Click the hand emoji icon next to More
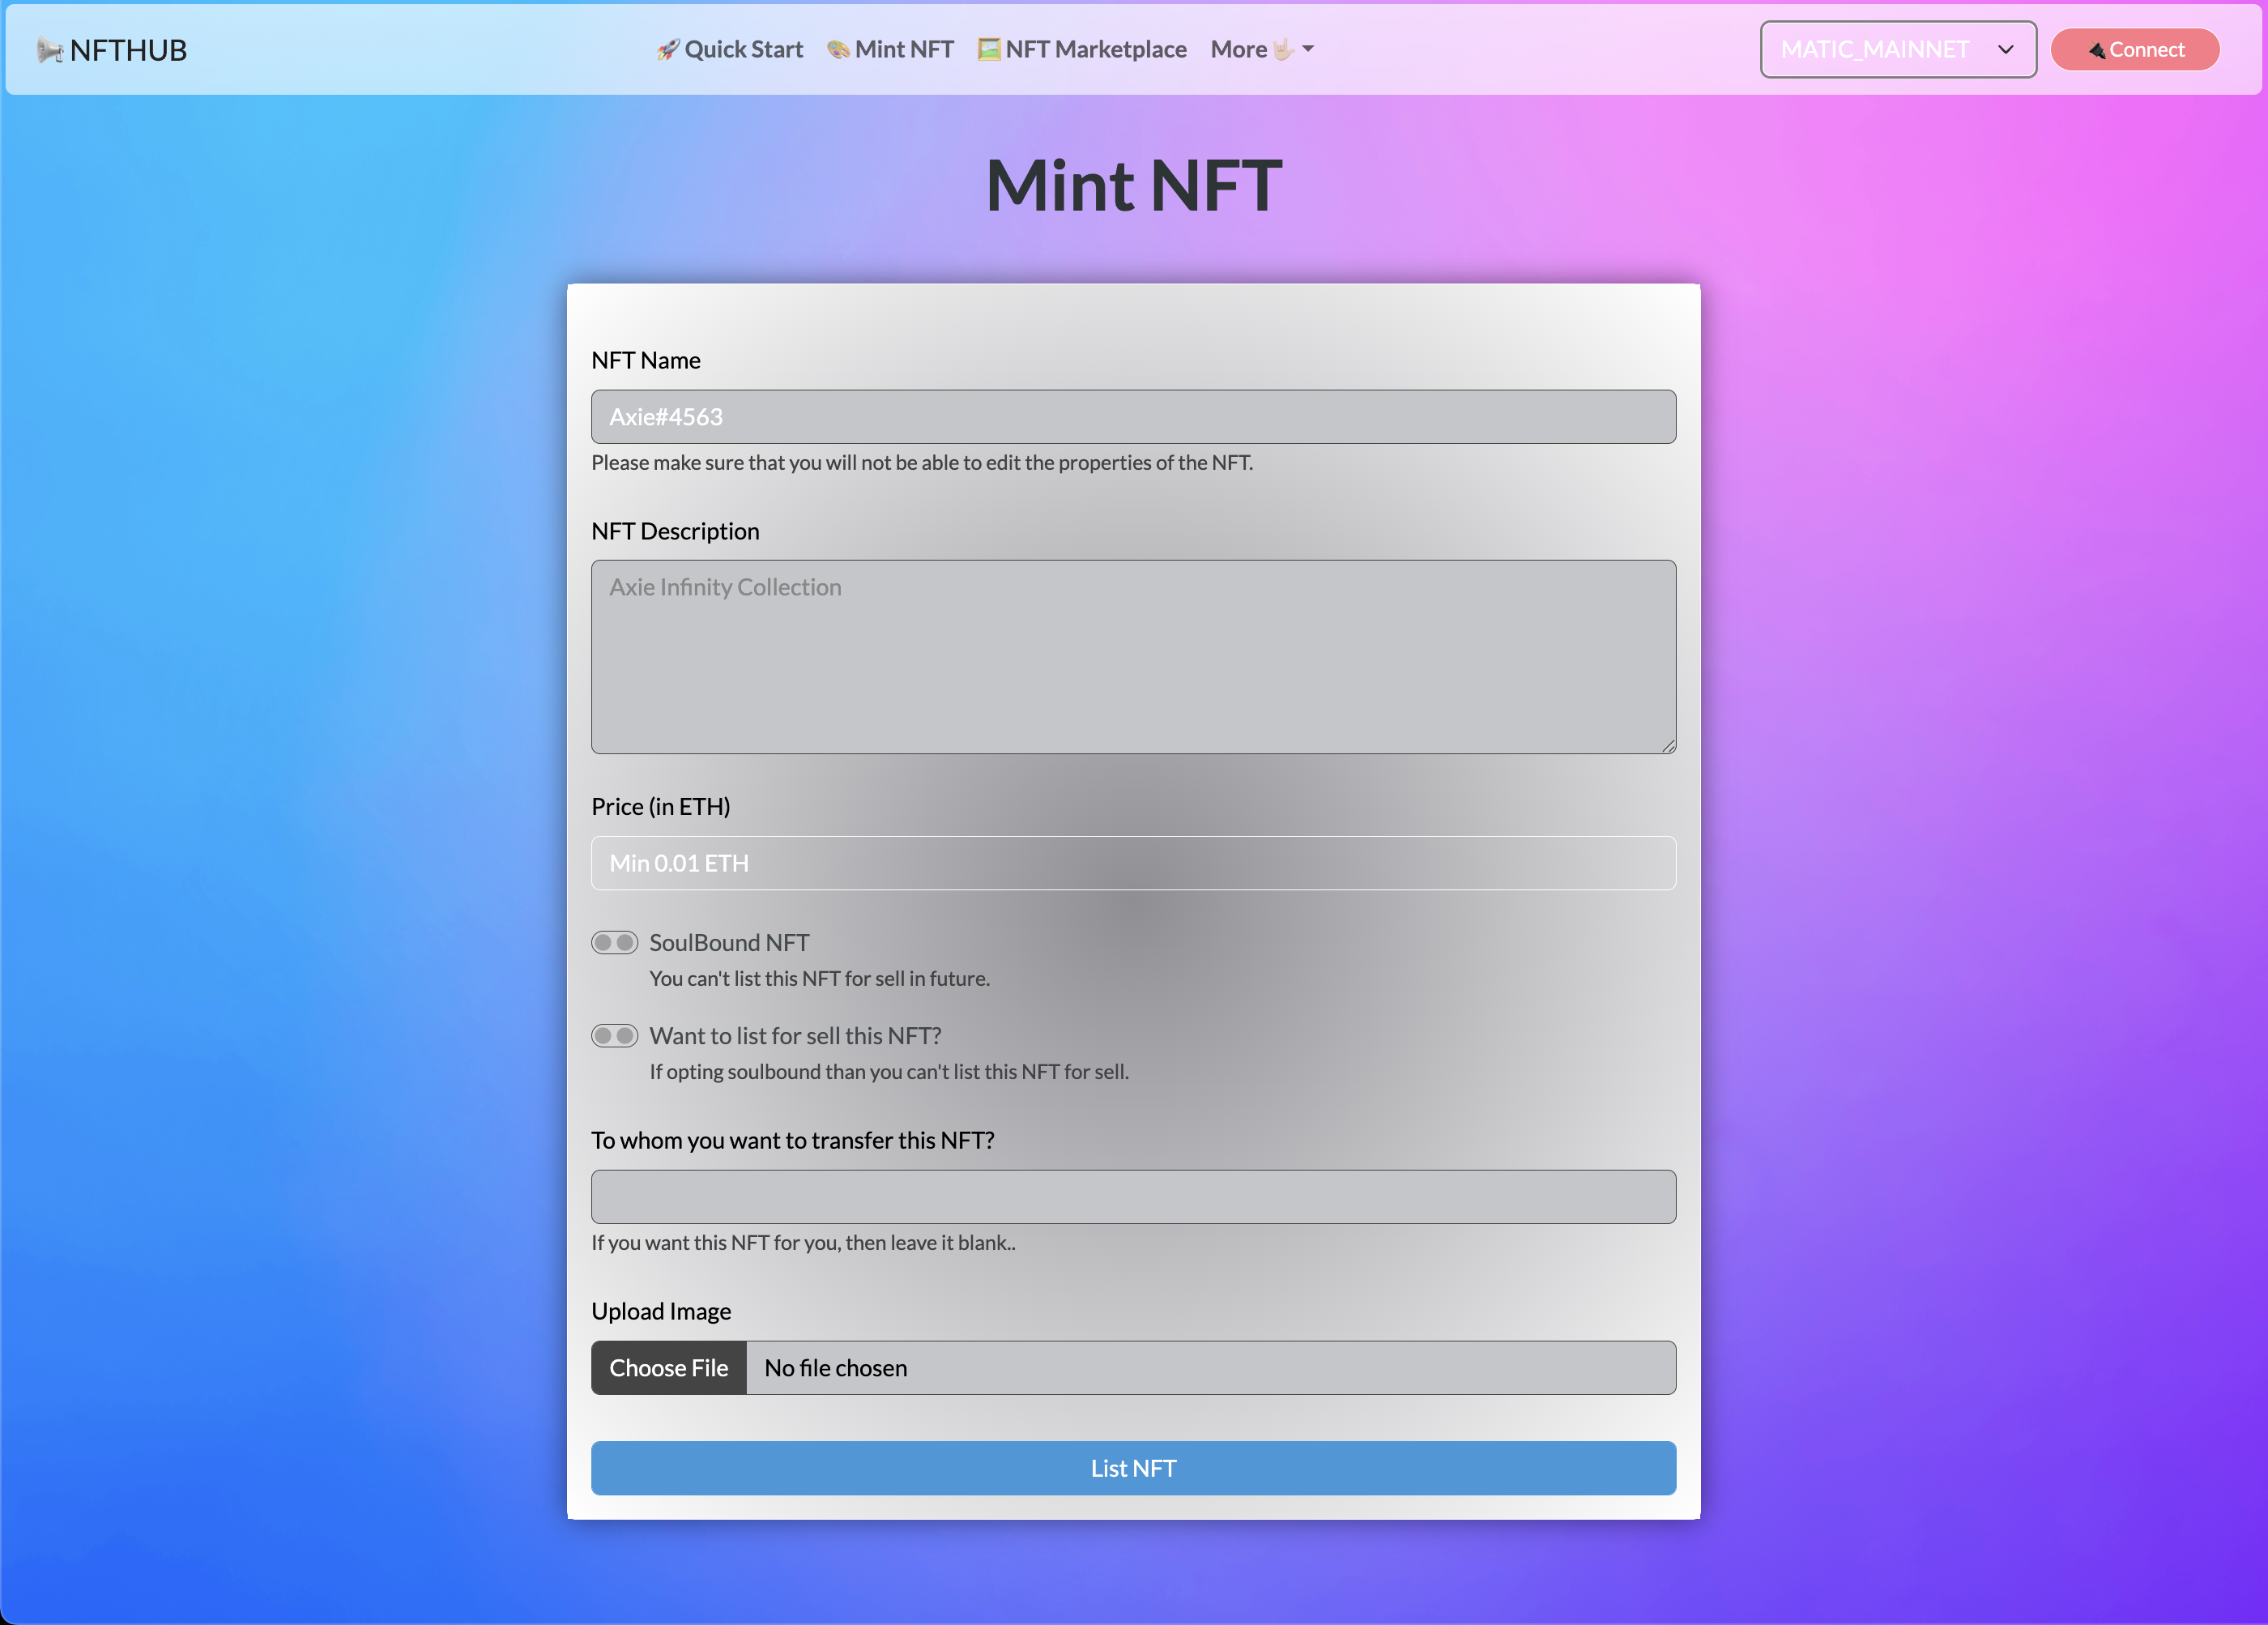 (x=1283, y=49)
